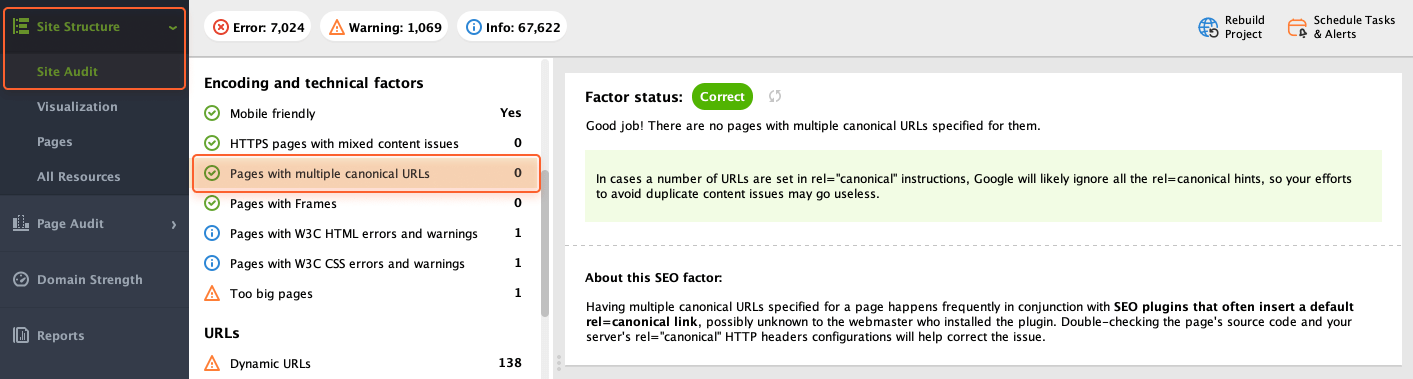Click the Site Structure icon in sidebar
This screenshot has height=379, width=1413.
[x=20, y=27]
